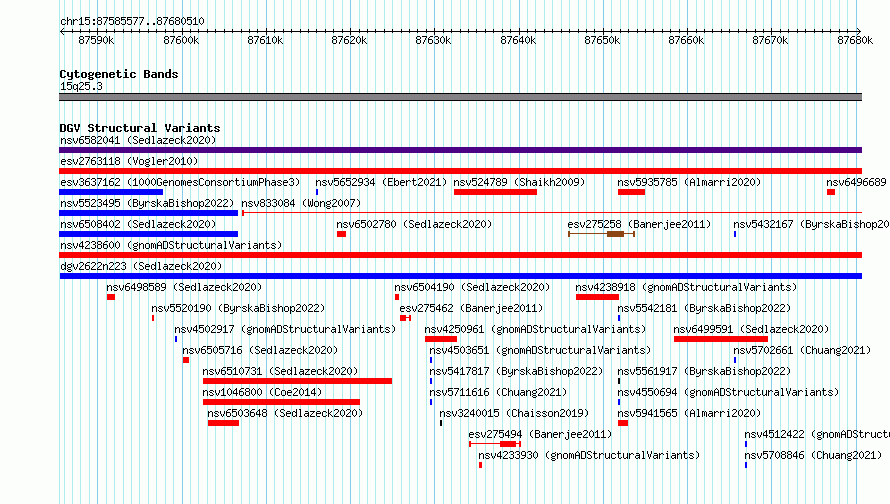Click nsv4233930 (gnomADStructuralVariants) label
The height and width of the screenshot is (504, 890).
pyautogui.click(x=589, y=455)
